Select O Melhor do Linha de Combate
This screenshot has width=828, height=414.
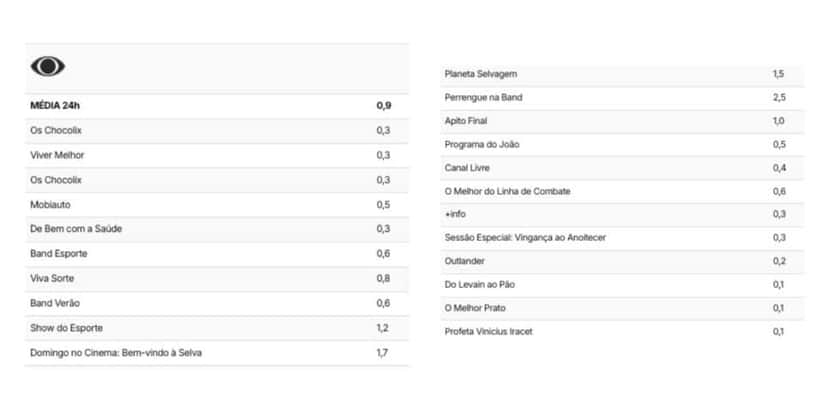point(623,191)
